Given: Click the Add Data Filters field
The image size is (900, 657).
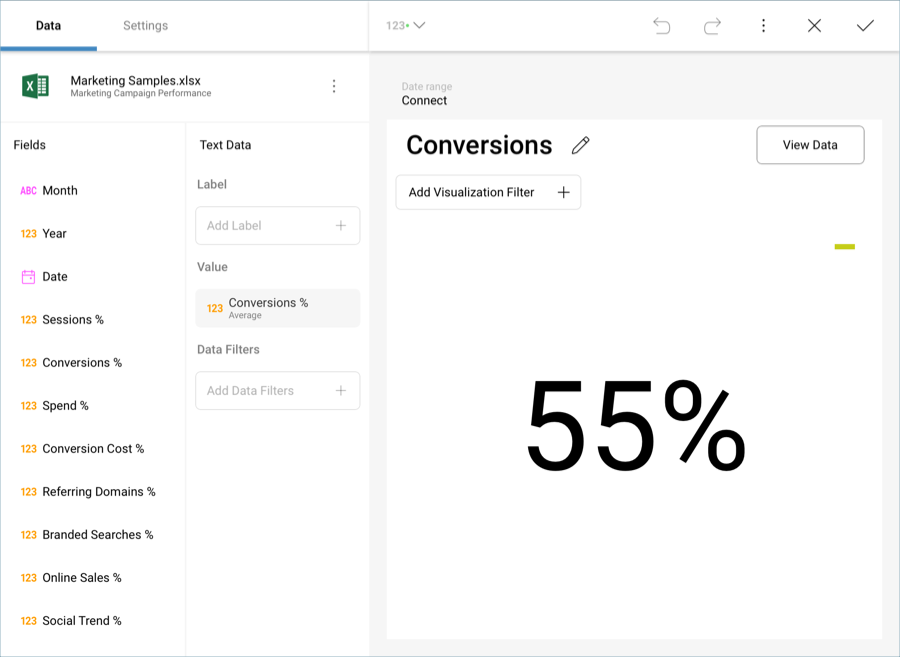Looking at the screenshot, I should tap(277, 391).
